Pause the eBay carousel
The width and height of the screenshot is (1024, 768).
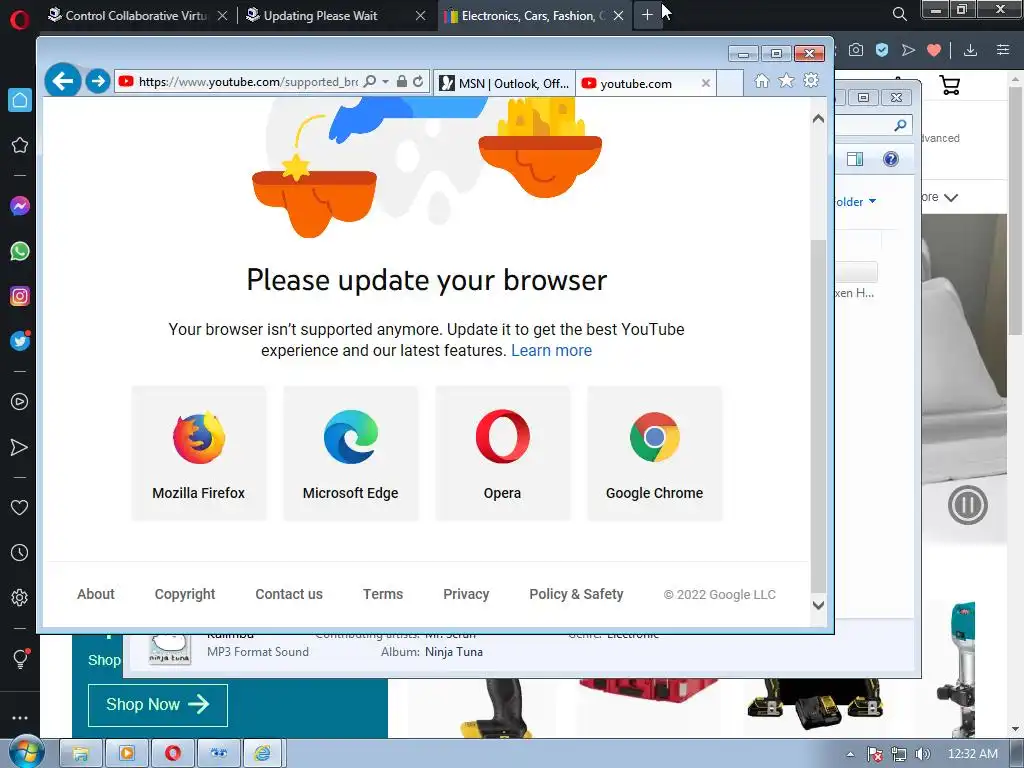point(967,505)
